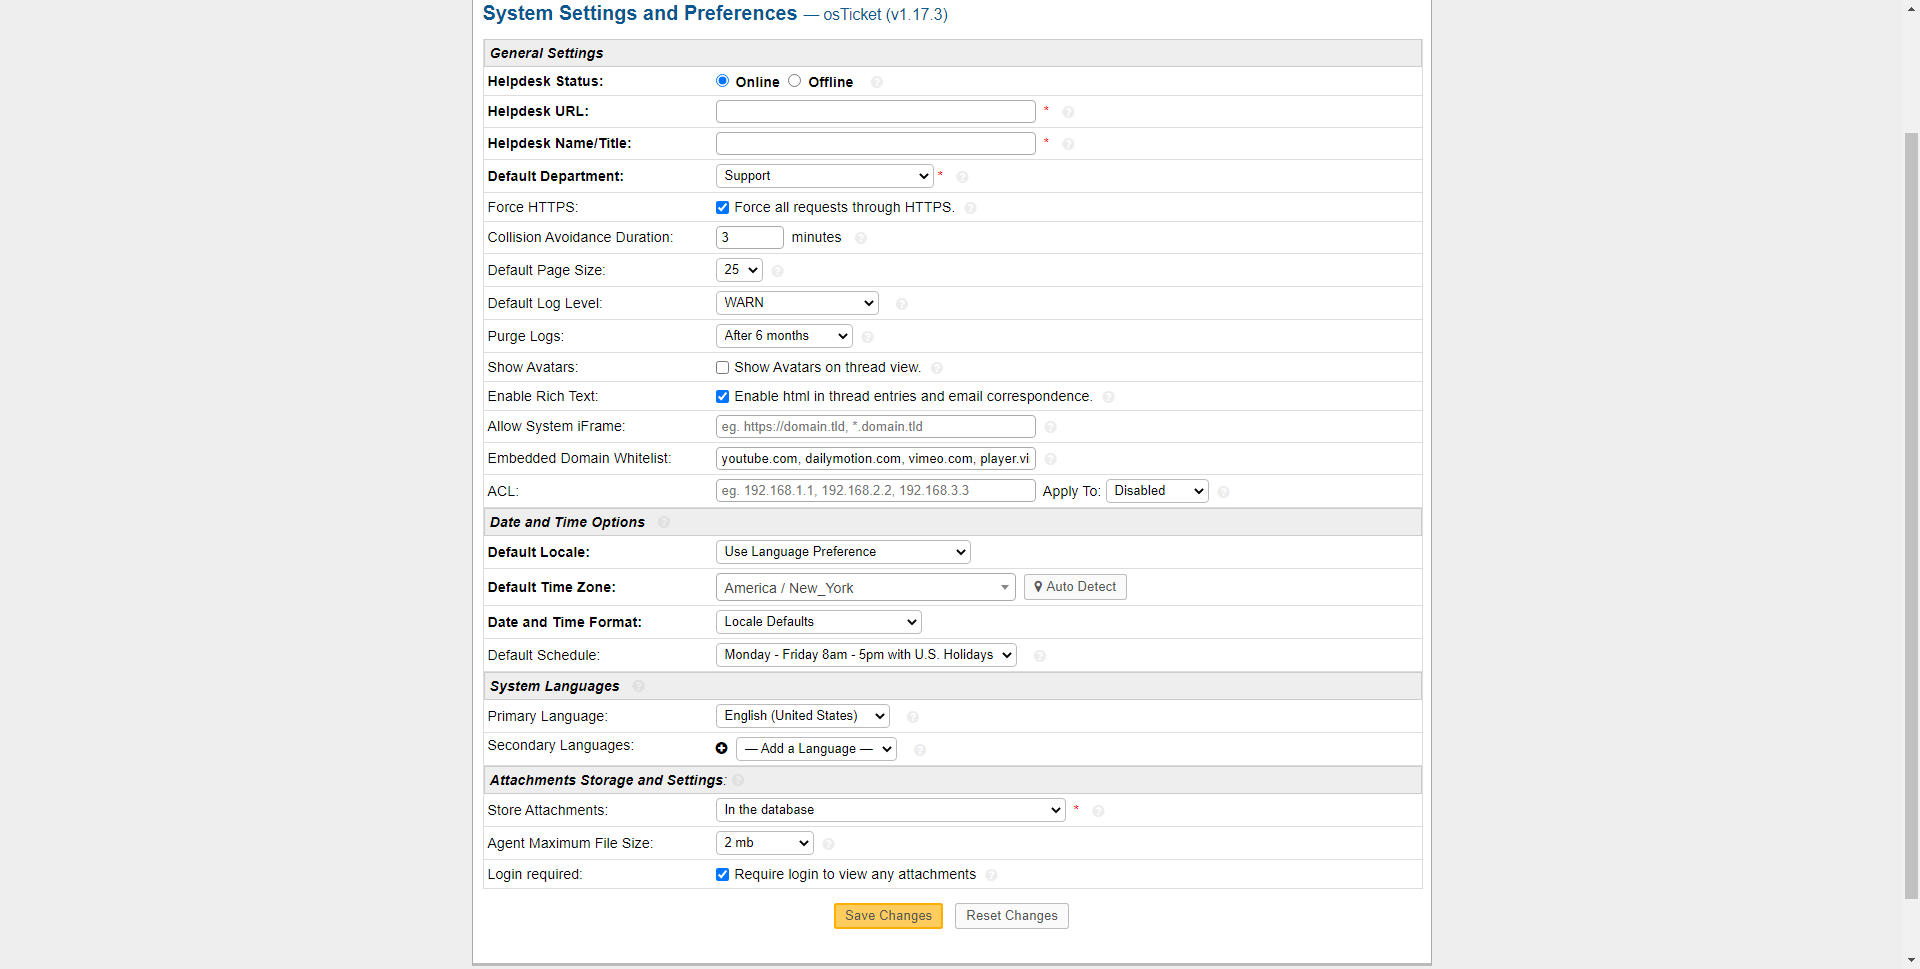1920x969 pixels.
Task: Open the Agent Maximum File Size dropdown
Action: tap(765, 843)
